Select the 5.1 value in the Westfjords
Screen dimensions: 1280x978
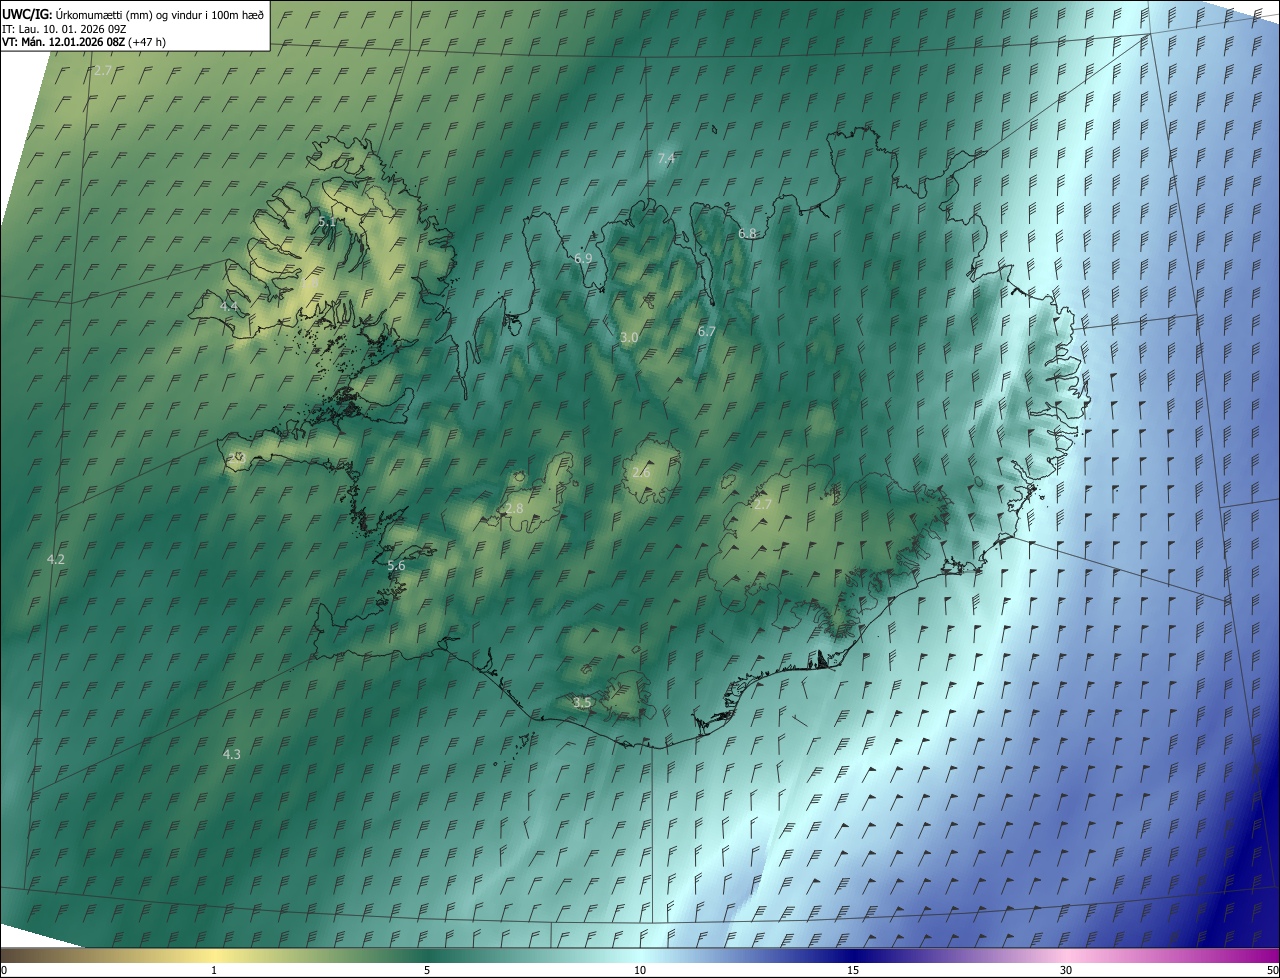point(327,222)
